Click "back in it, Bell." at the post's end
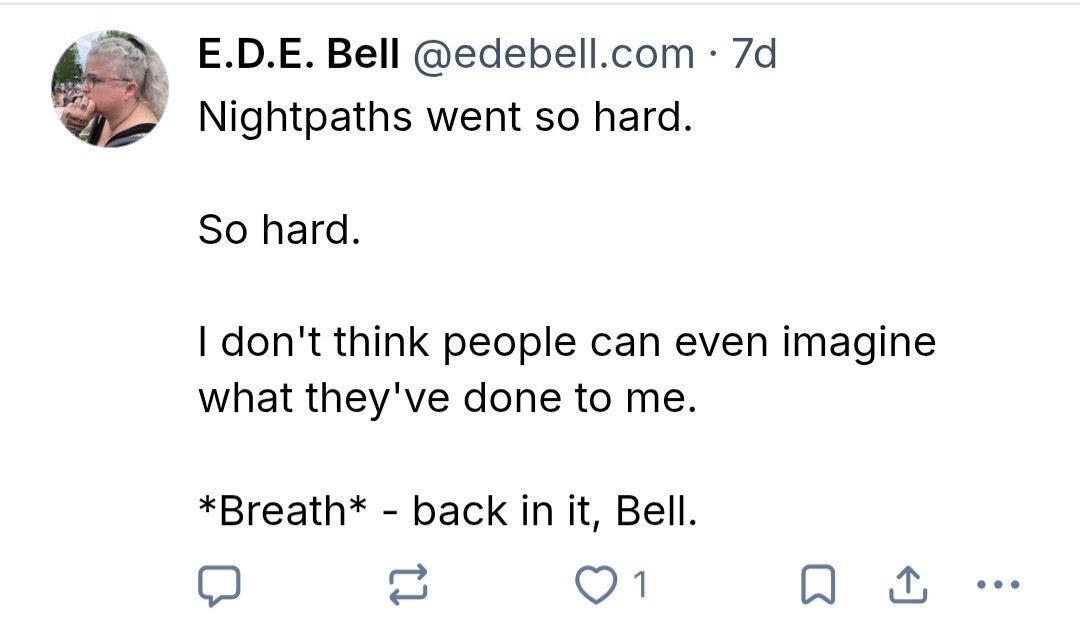This screenshot has width=1080, height=638. click(552, 511)
